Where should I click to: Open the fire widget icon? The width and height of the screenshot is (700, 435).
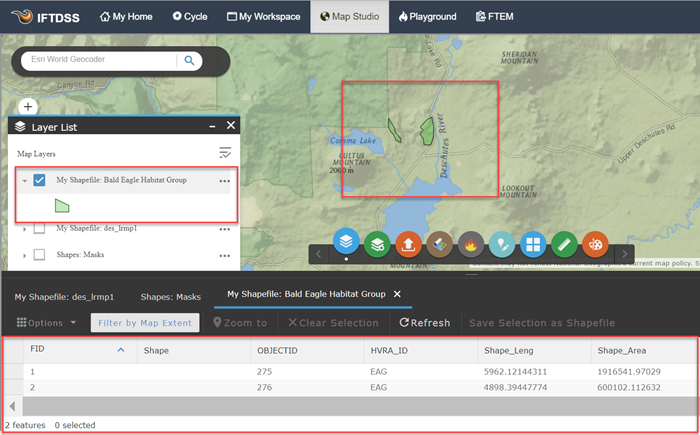coord(471,244)
